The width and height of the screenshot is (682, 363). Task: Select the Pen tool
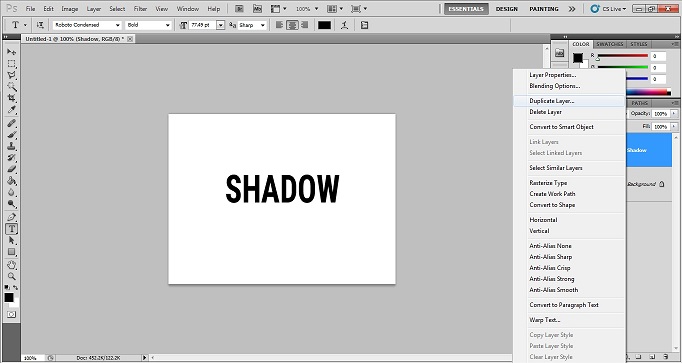(x=11, y=217)
